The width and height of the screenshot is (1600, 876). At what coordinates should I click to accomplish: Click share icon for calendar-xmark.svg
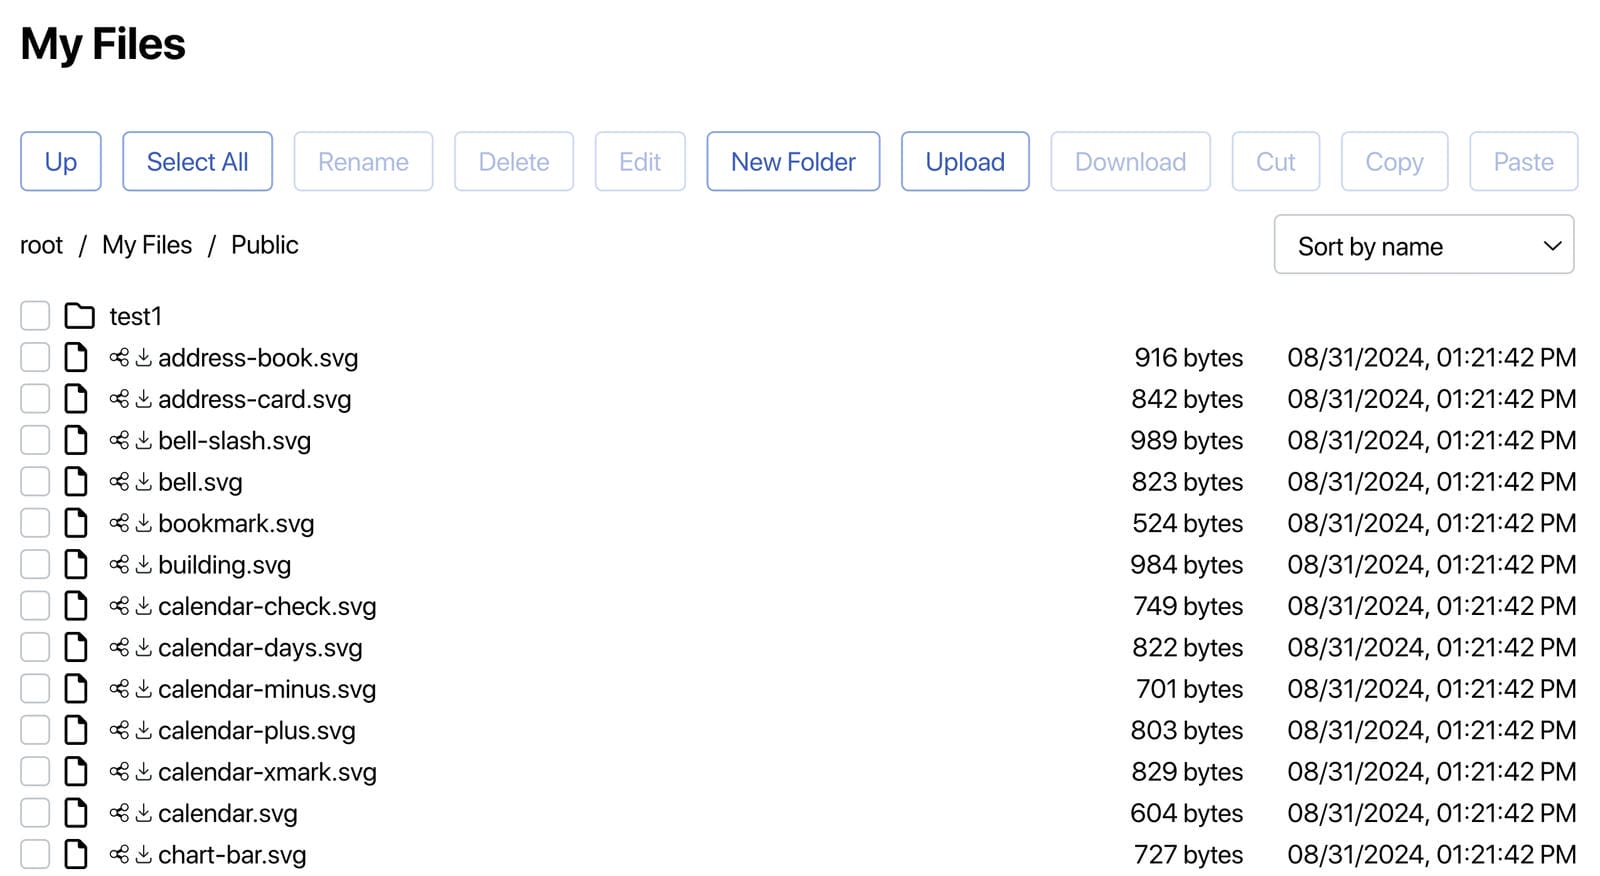pos(119,772)
